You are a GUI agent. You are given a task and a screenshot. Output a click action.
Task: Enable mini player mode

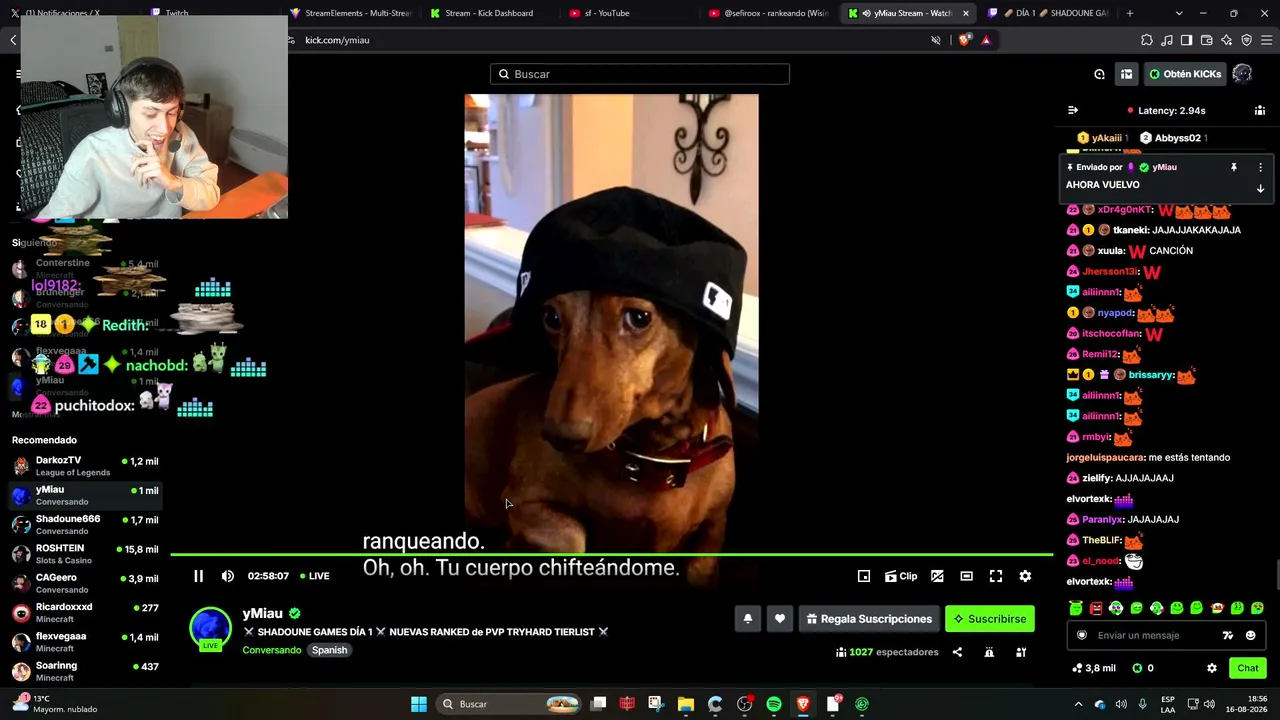coord(864,576)
